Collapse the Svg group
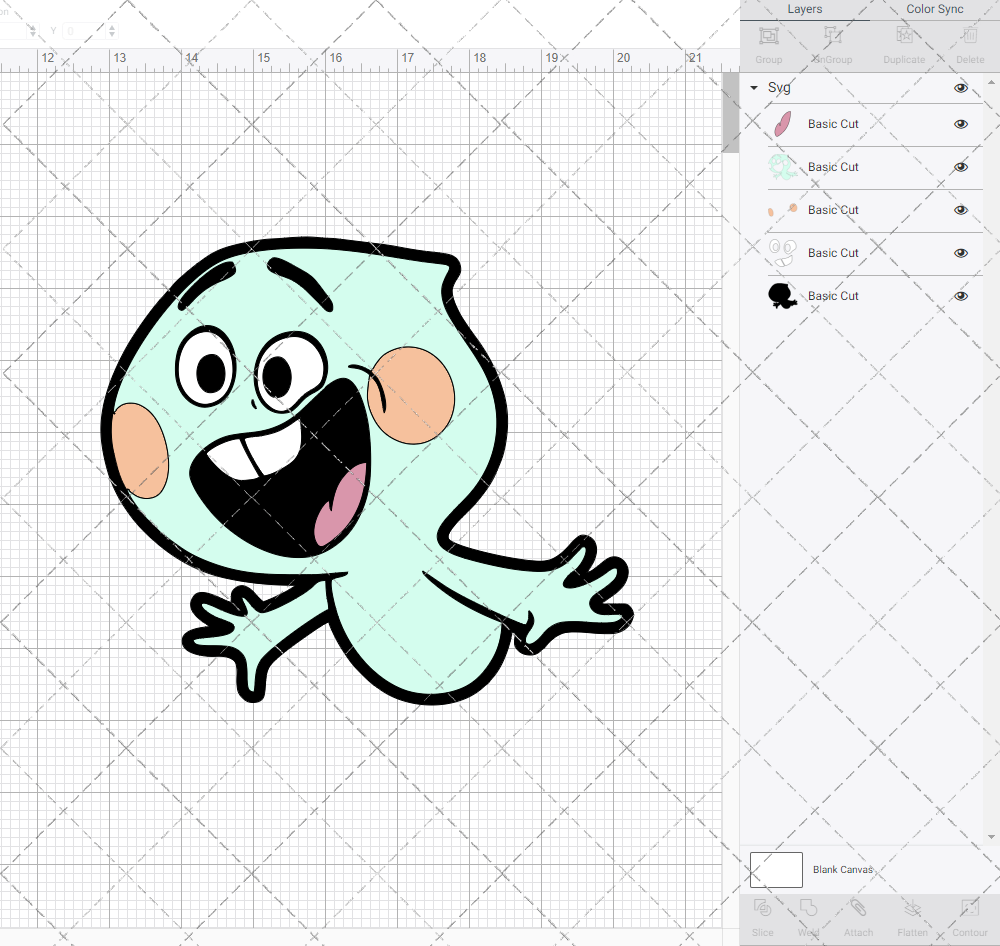 (x=754, y=88)
